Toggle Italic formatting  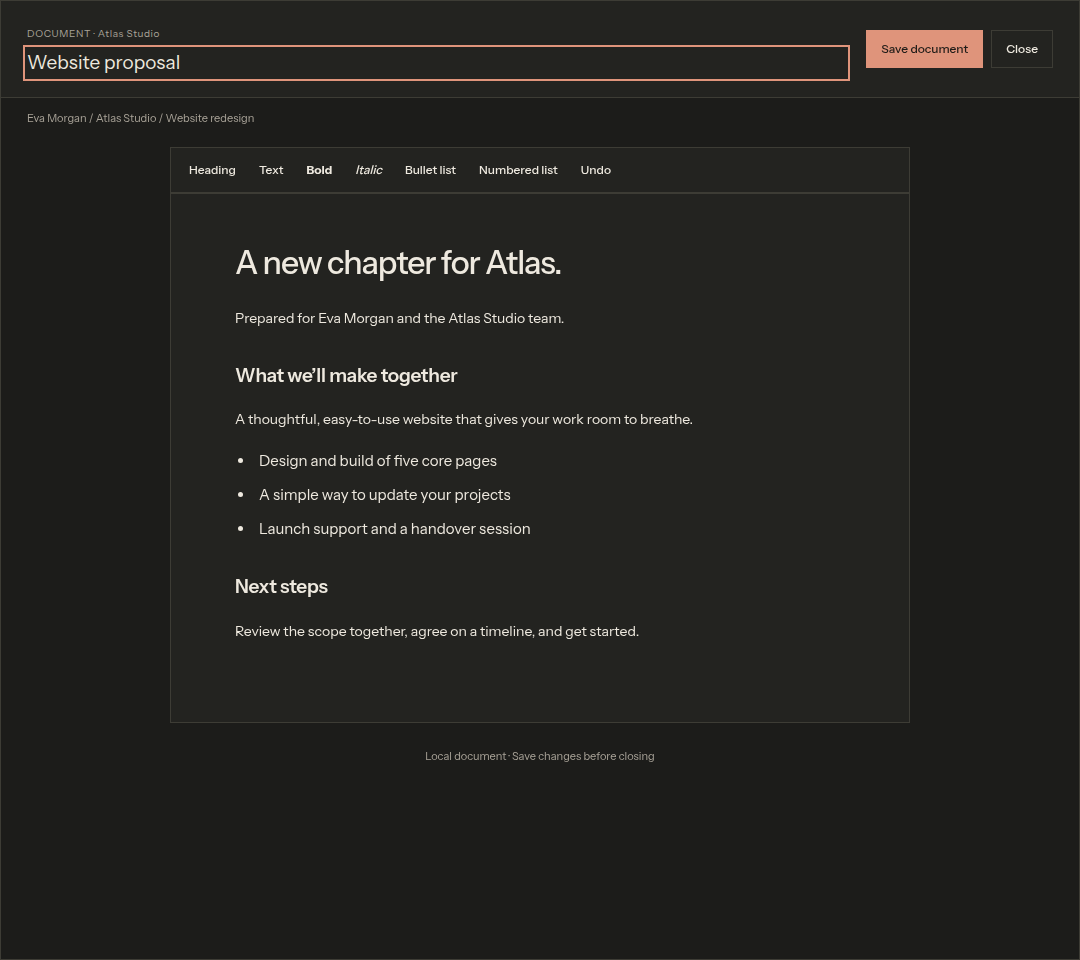[368, 170]
